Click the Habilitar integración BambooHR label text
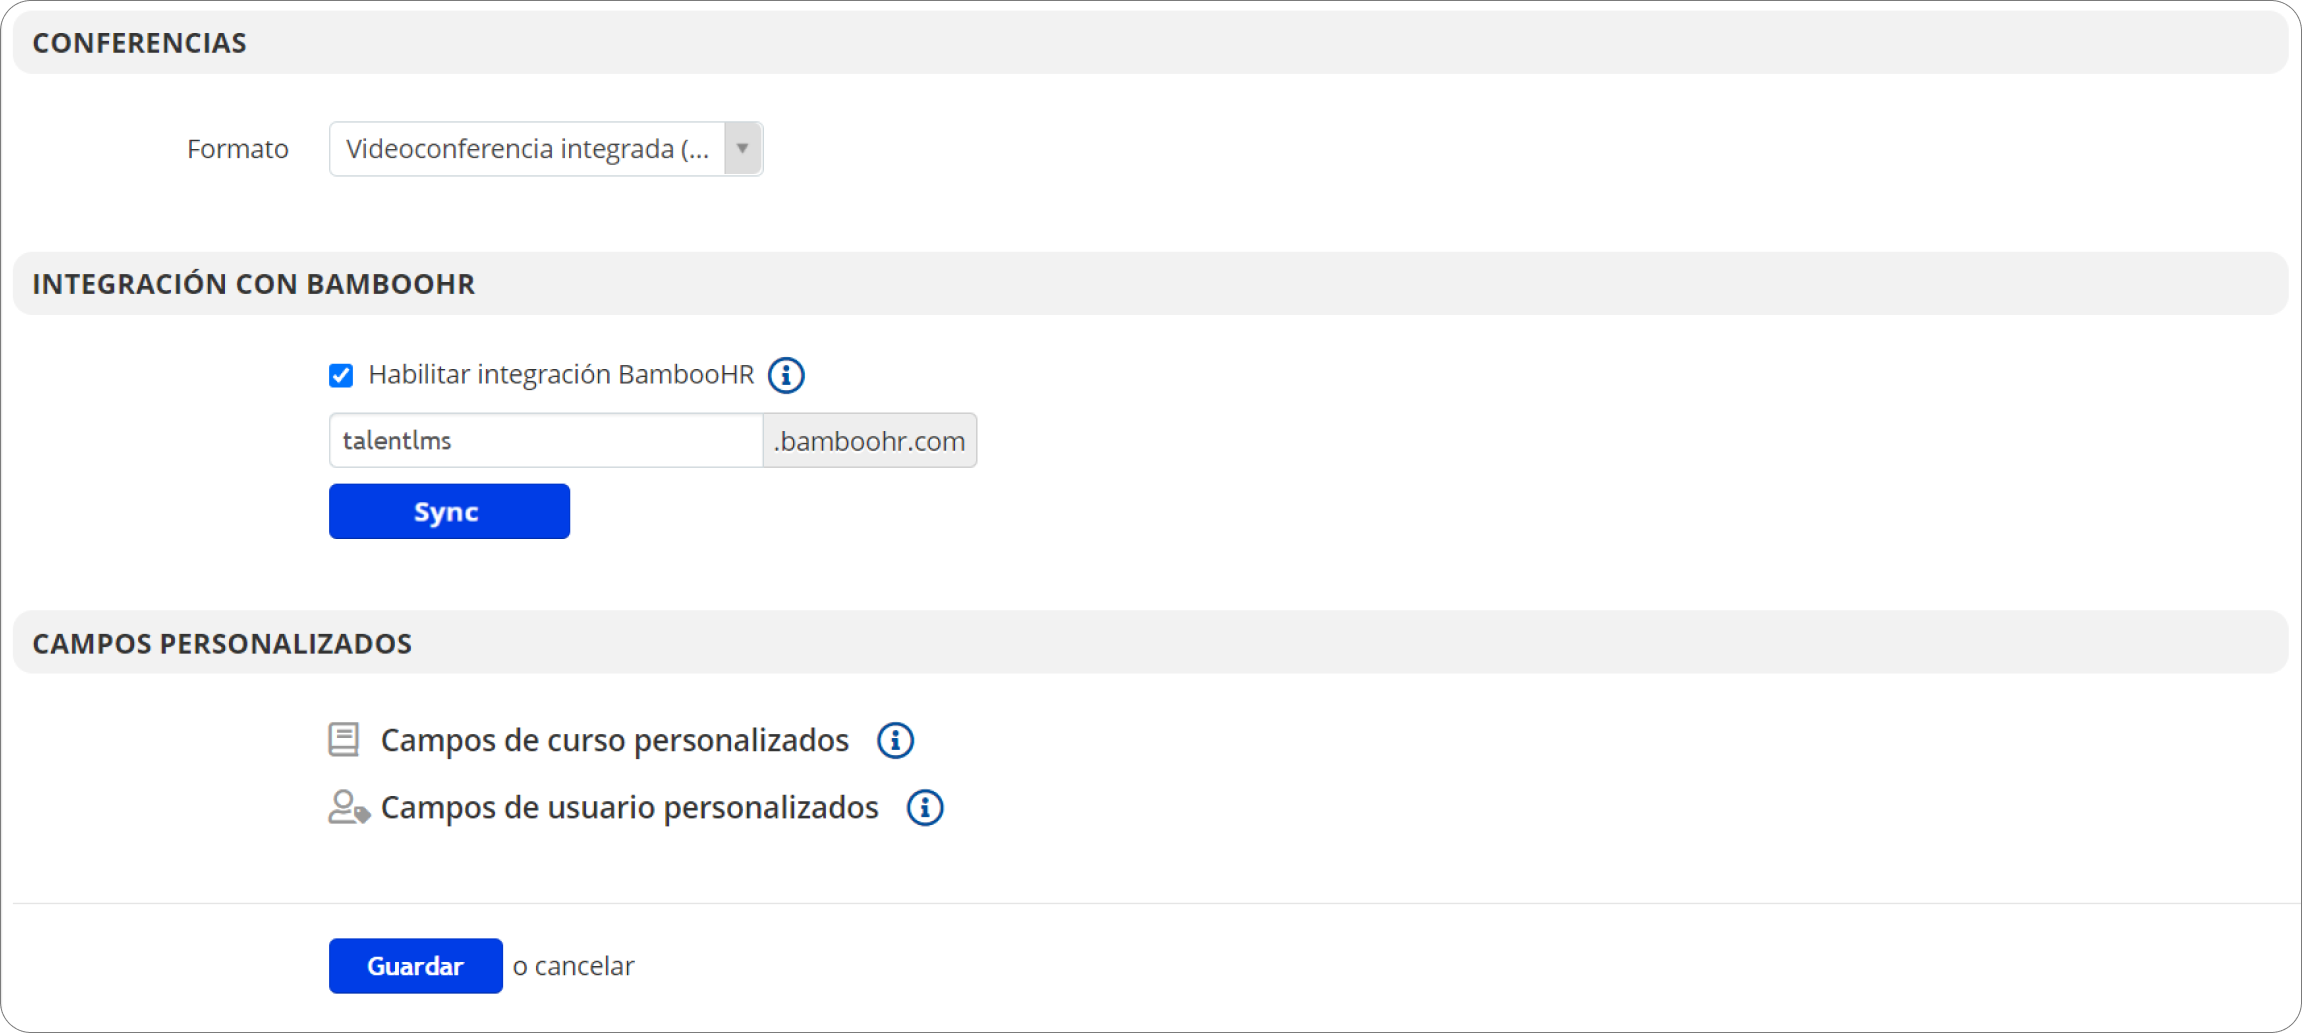 click(x=560, y=375)
